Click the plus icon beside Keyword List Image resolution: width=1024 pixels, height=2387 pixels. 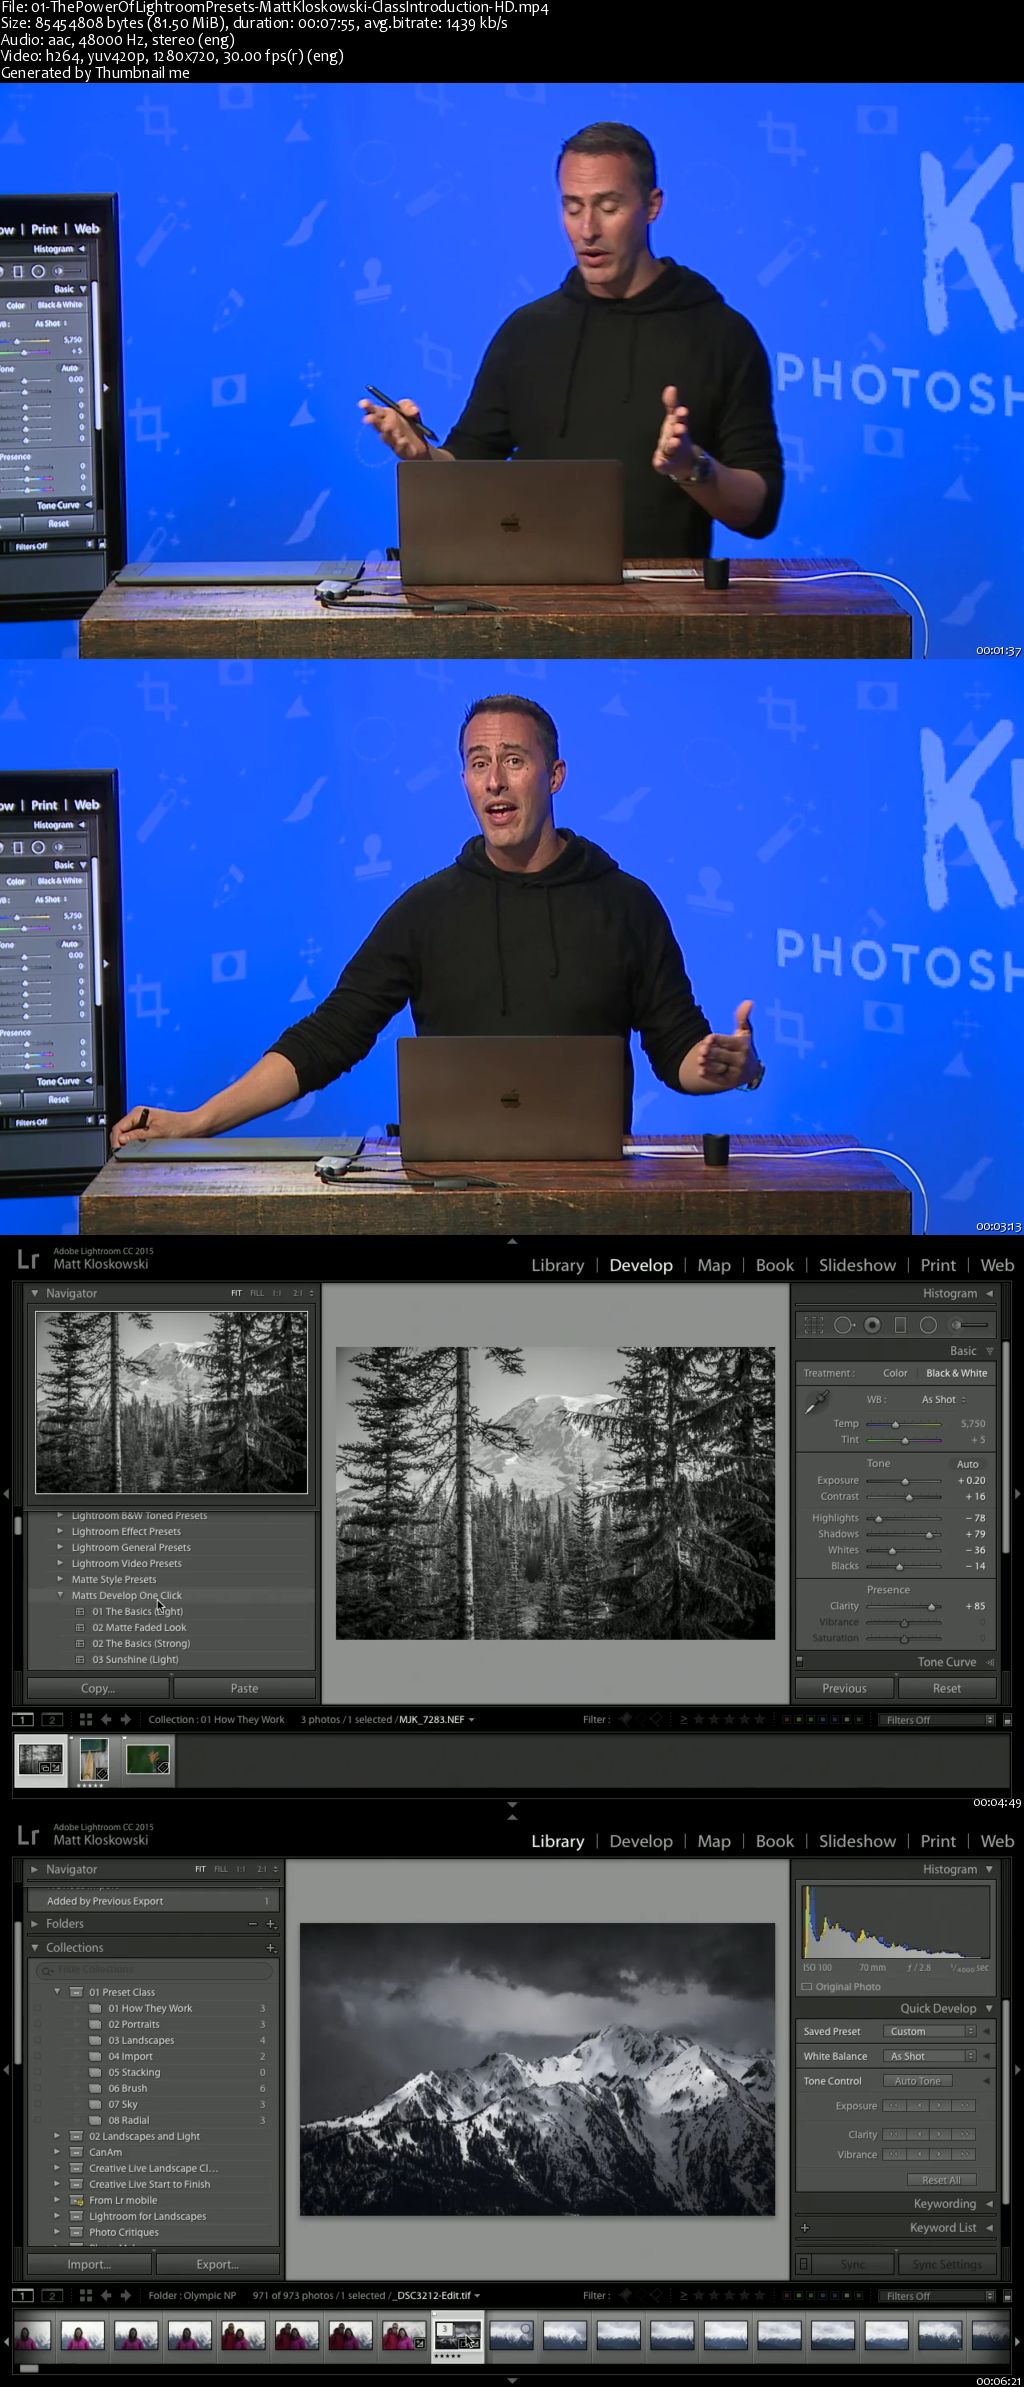tap(805, 2227)
